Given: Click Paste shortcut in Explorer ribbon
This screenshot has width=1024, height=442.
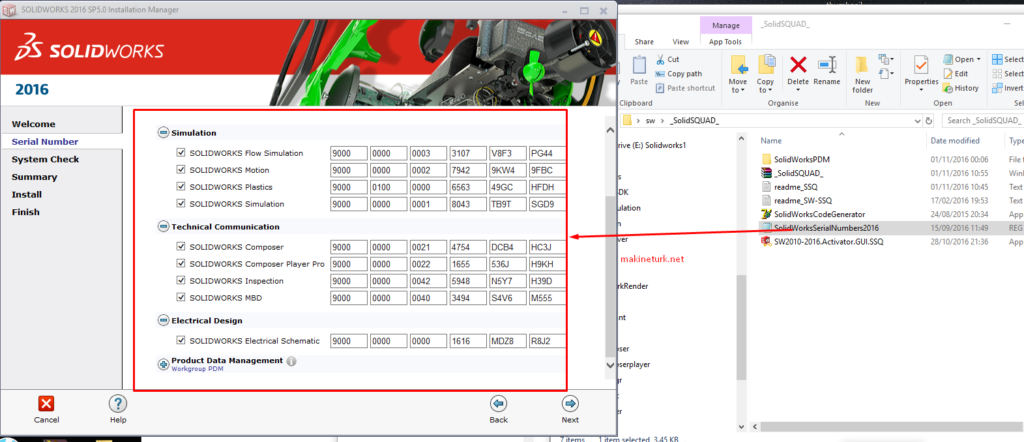Looking at the screenshot, I should [x=685, y=88].
